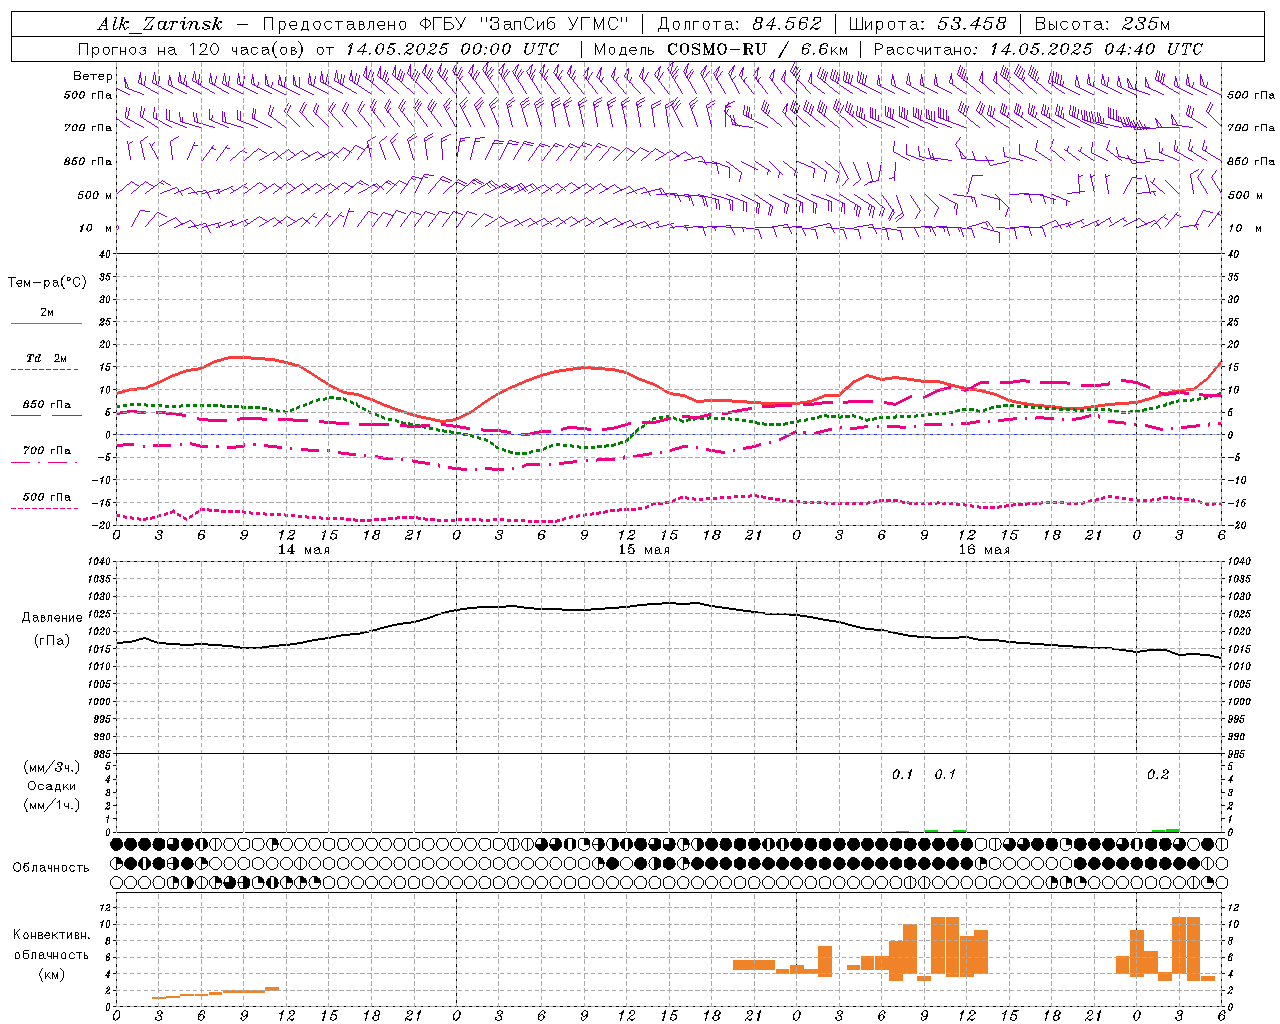
Task: Select the left 850 гПа wind level label
Action: point(88,161)
